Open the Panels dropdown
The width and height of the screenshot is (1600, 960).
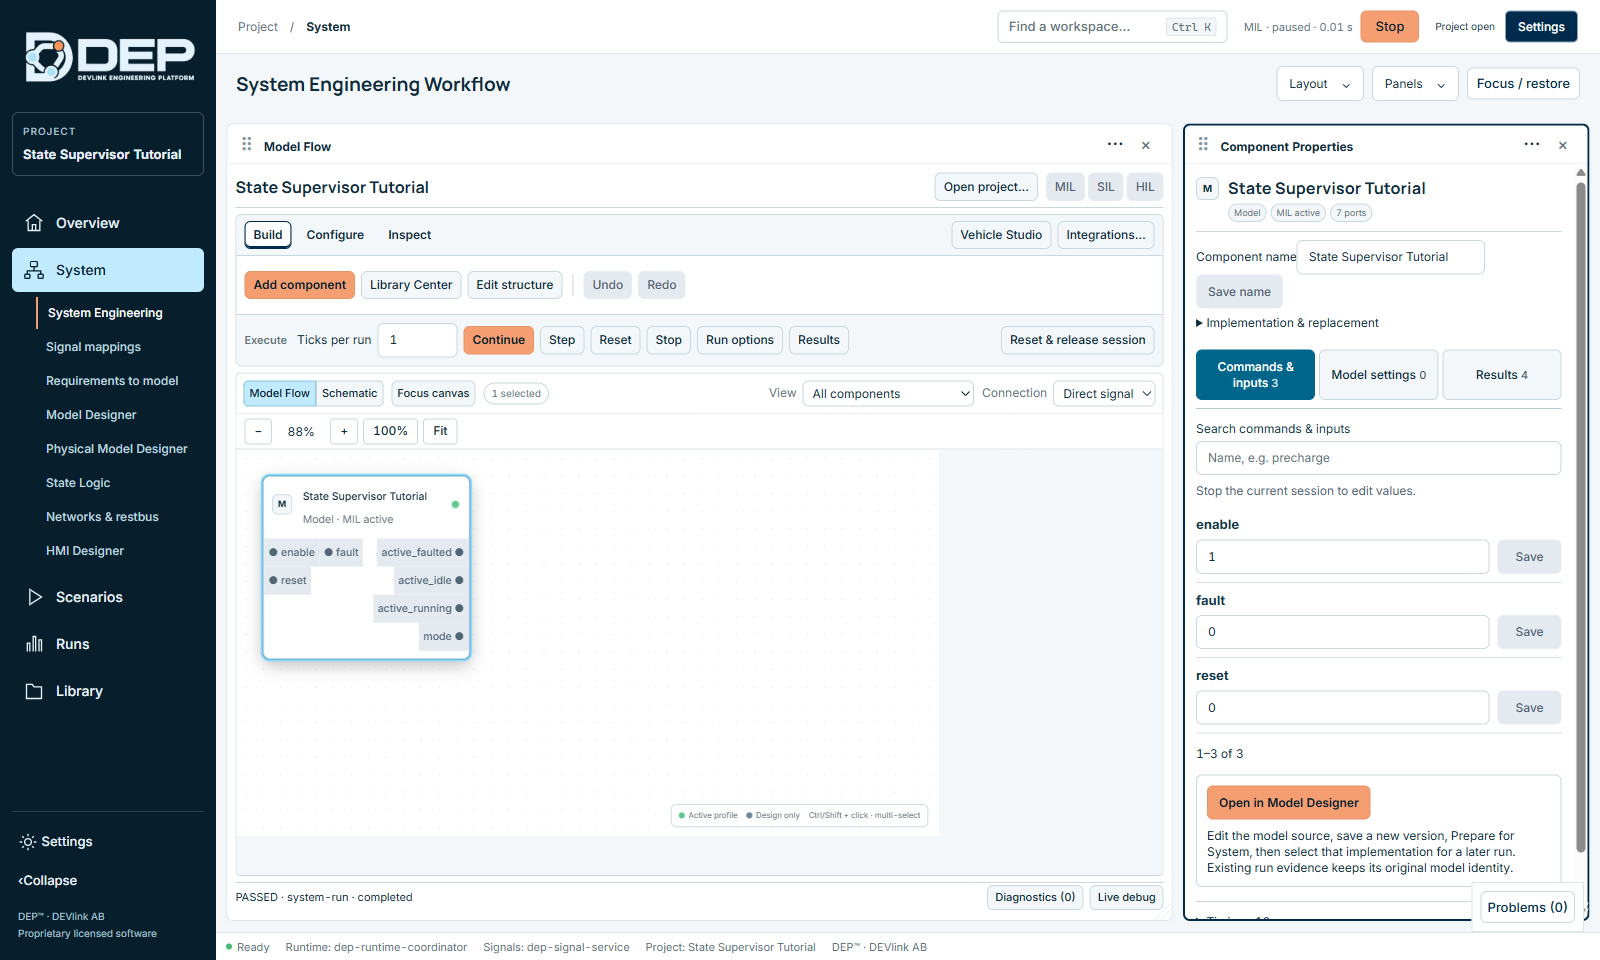coord(1415,84)
